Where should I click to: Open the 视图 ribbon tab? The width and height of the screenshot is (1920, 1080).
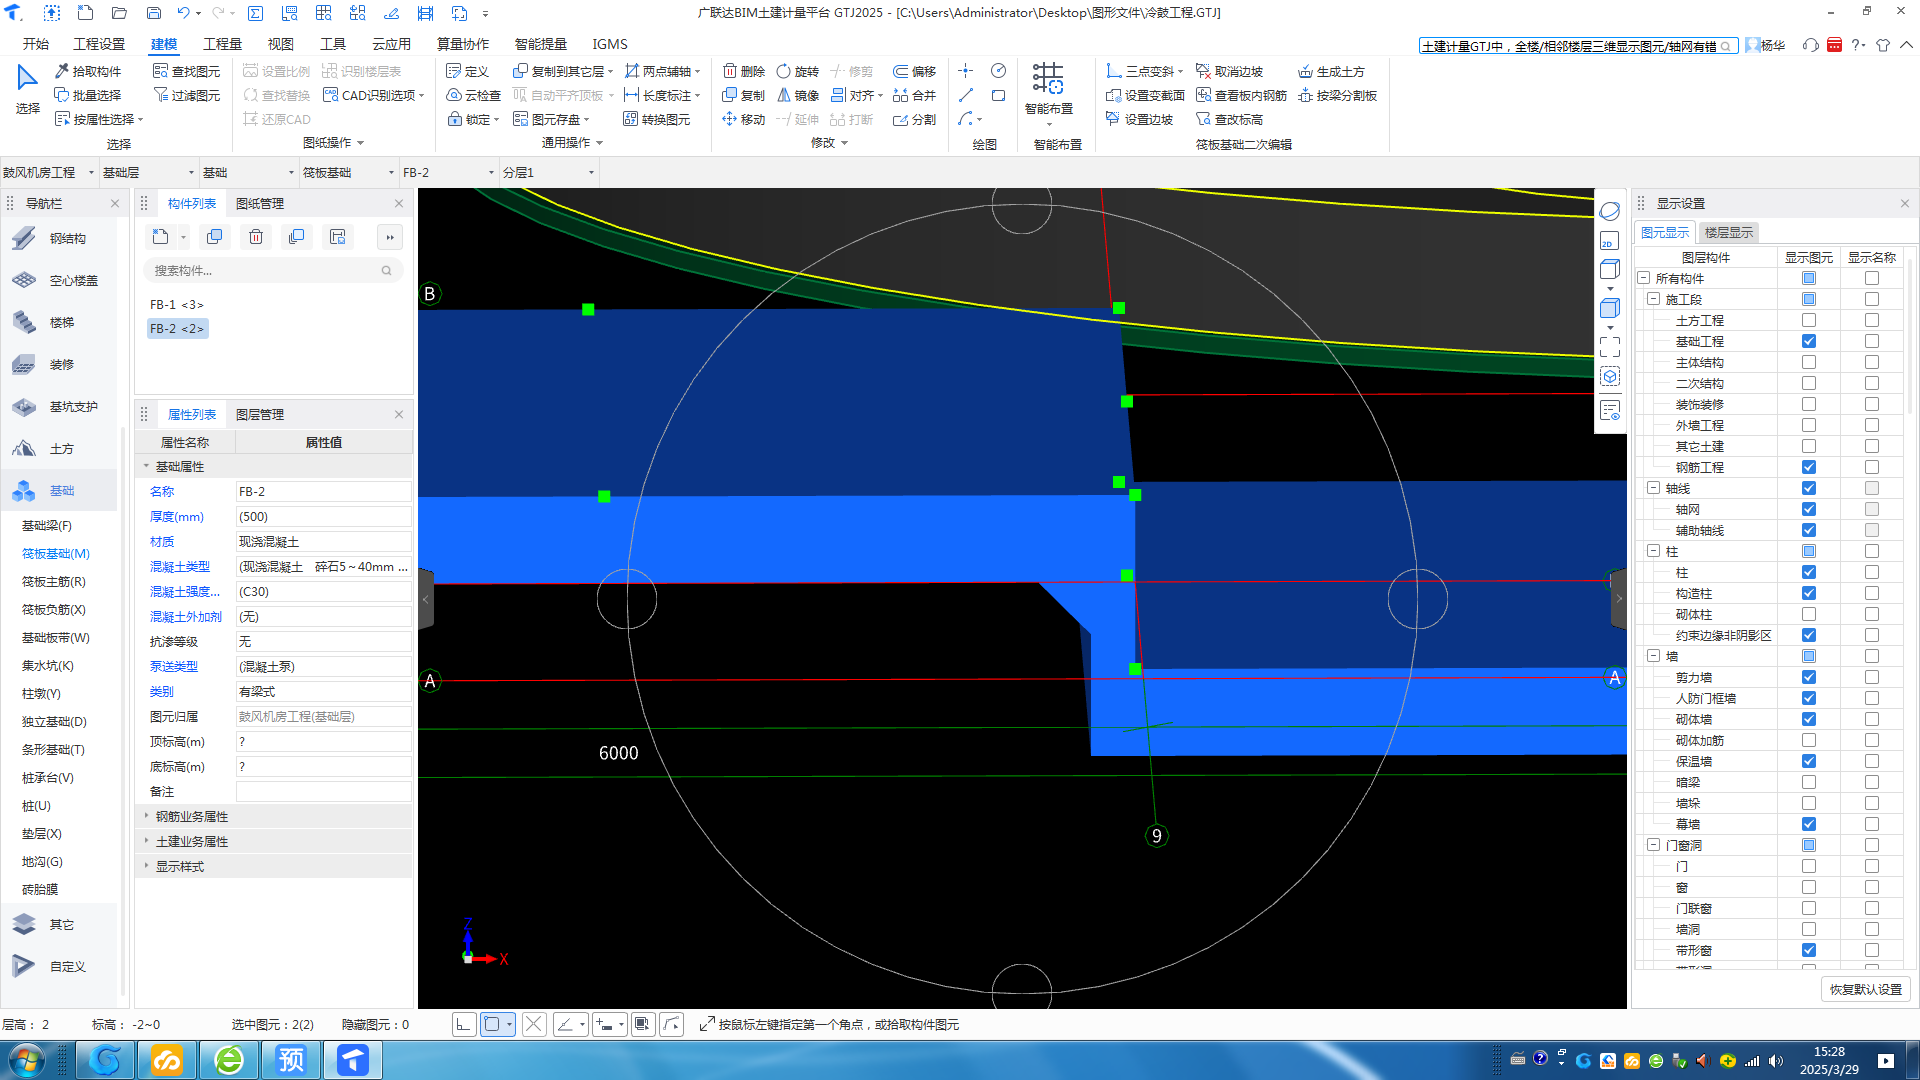click(x=280, y=44)
